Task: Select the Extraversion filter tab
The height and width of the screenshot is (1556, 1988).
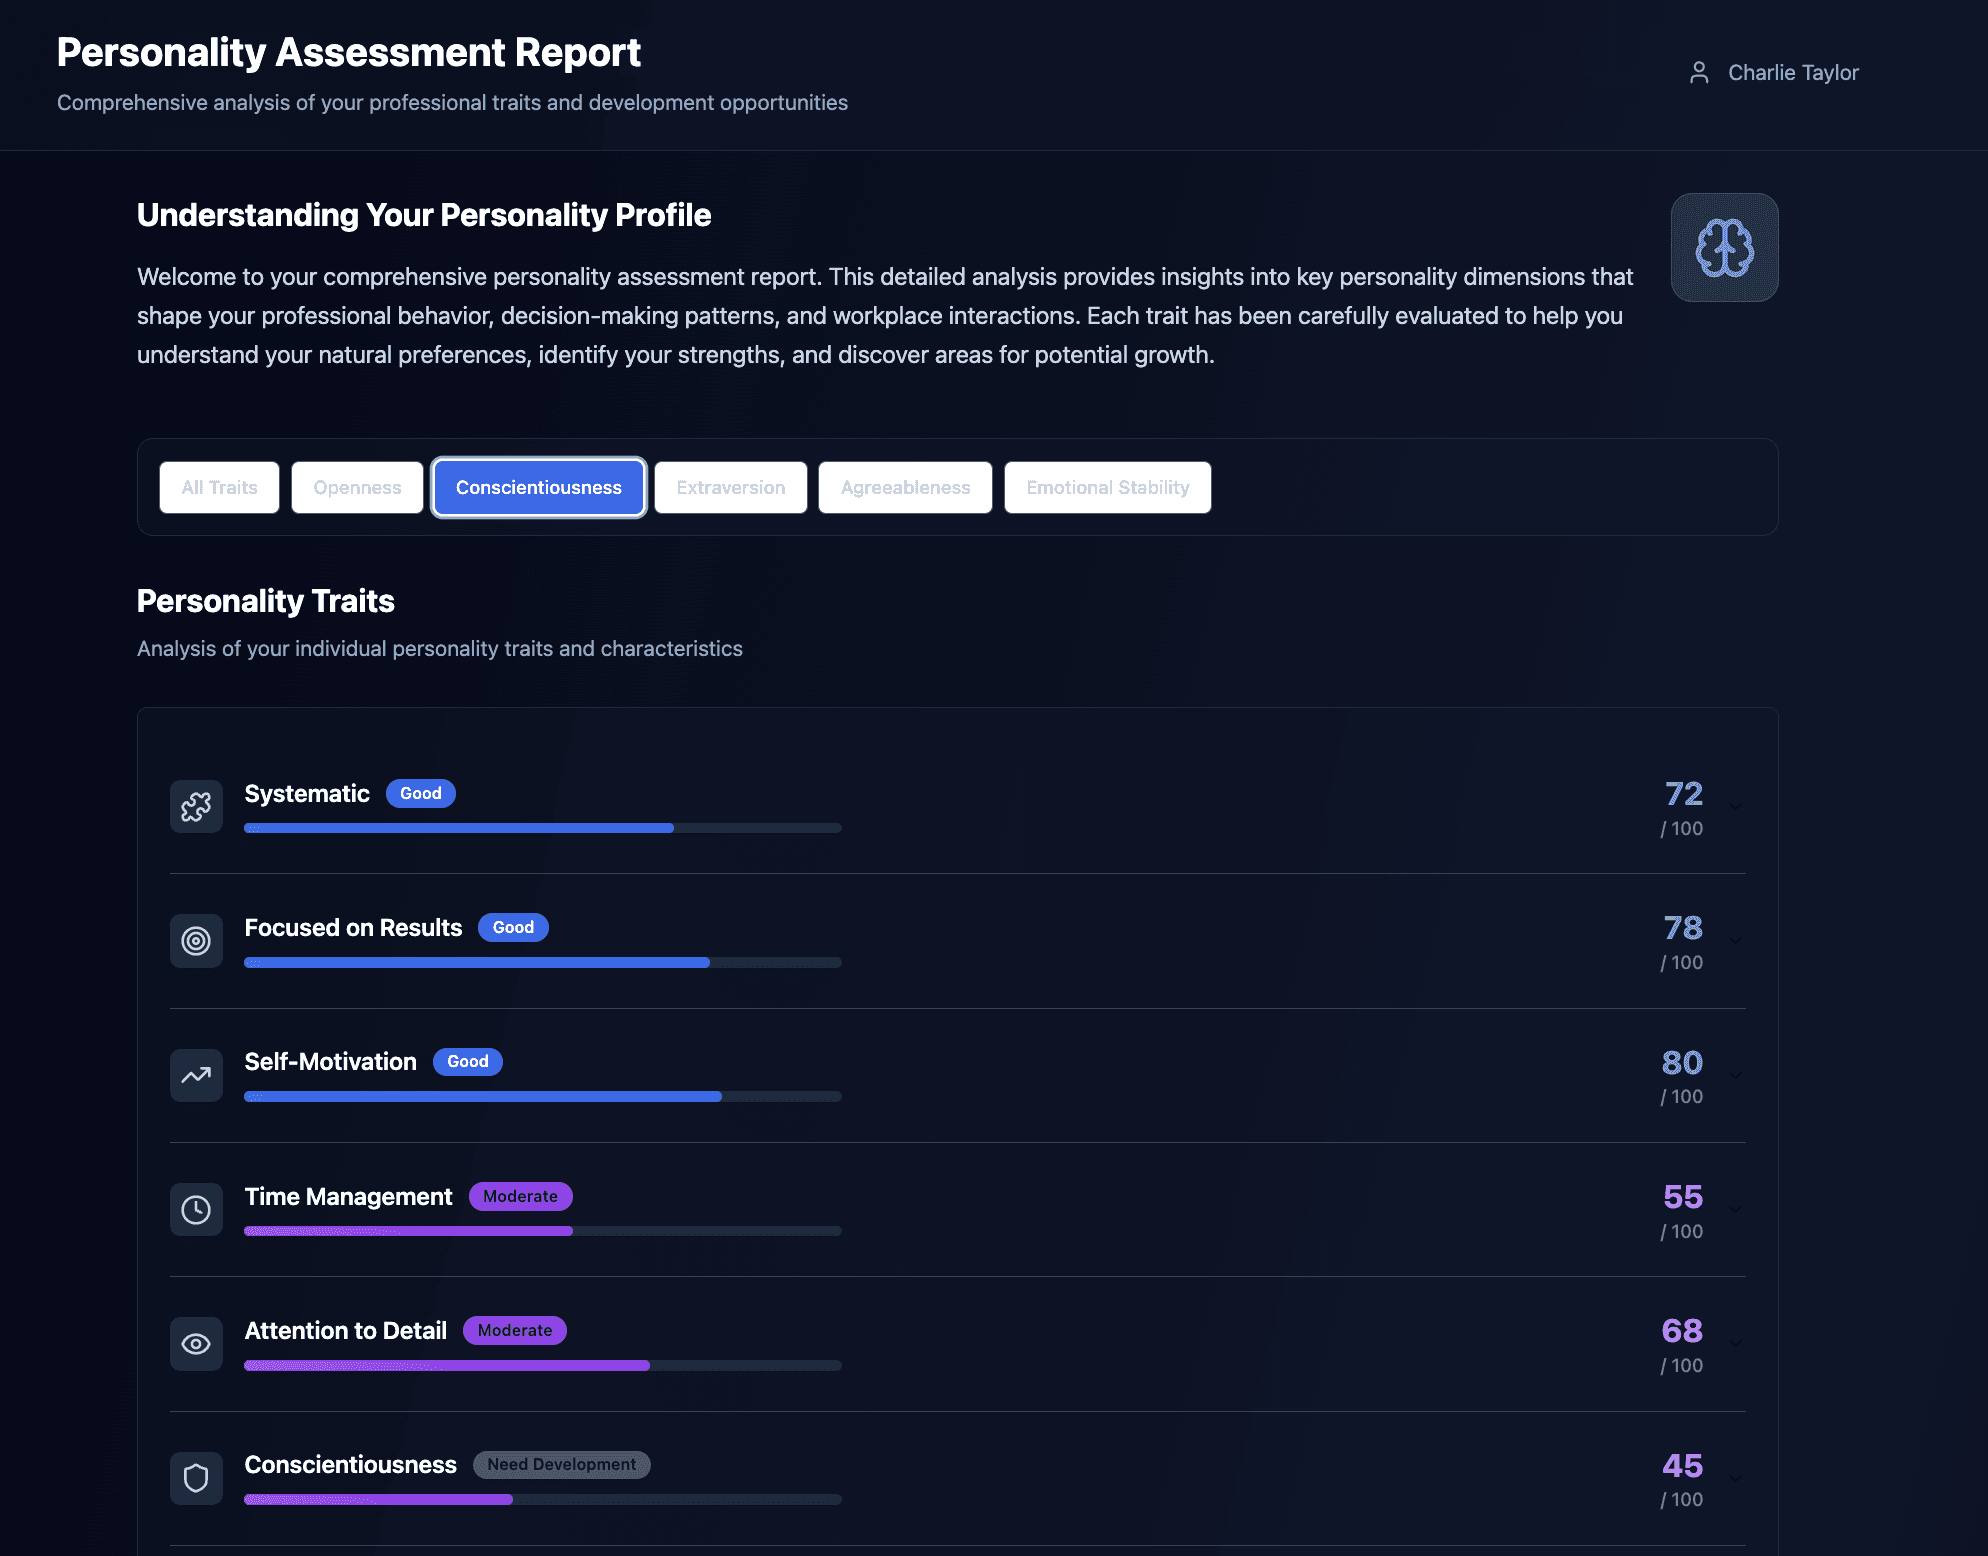Action: [x=730, y=487]
